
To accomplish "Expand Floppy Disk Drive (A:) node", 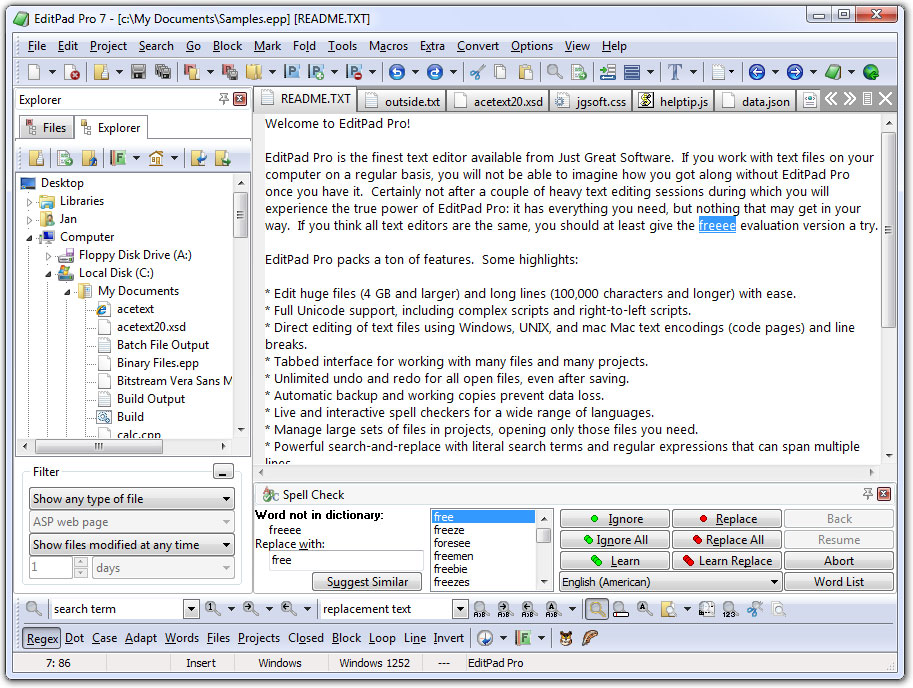I will point(48,256).
